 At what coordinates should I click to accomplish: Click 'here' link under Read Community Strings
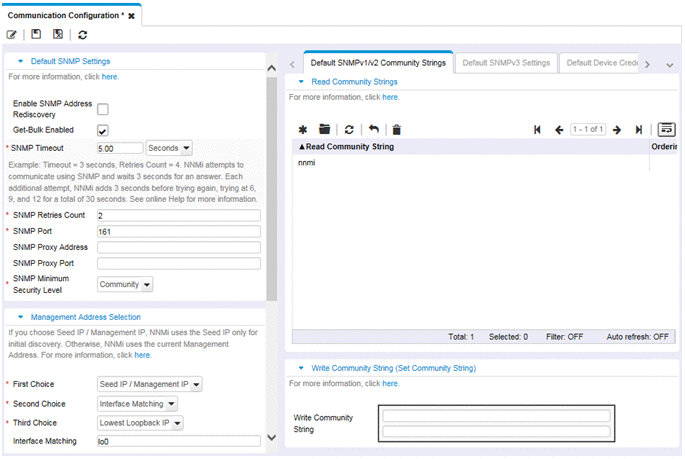click(x=390, y=97)
